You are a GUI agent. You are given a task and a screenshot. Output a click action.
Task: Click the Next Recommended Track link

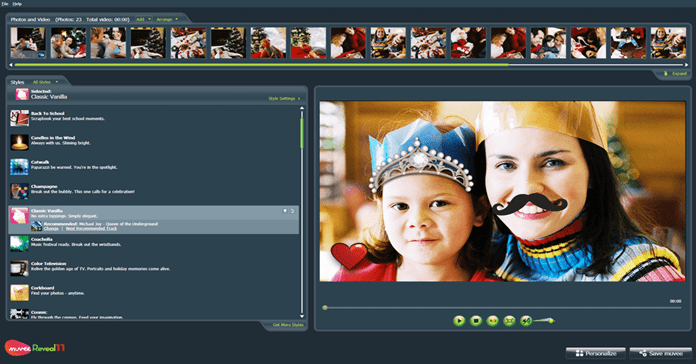91,229
